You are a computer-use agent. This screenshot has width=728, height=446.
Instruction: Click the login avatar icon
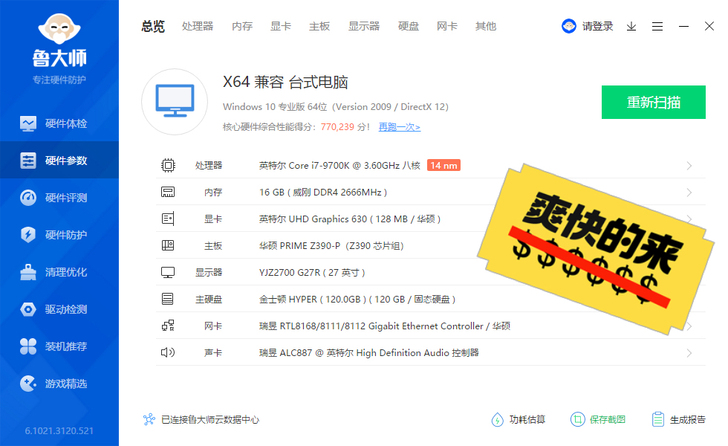click(x=569, y=26)
